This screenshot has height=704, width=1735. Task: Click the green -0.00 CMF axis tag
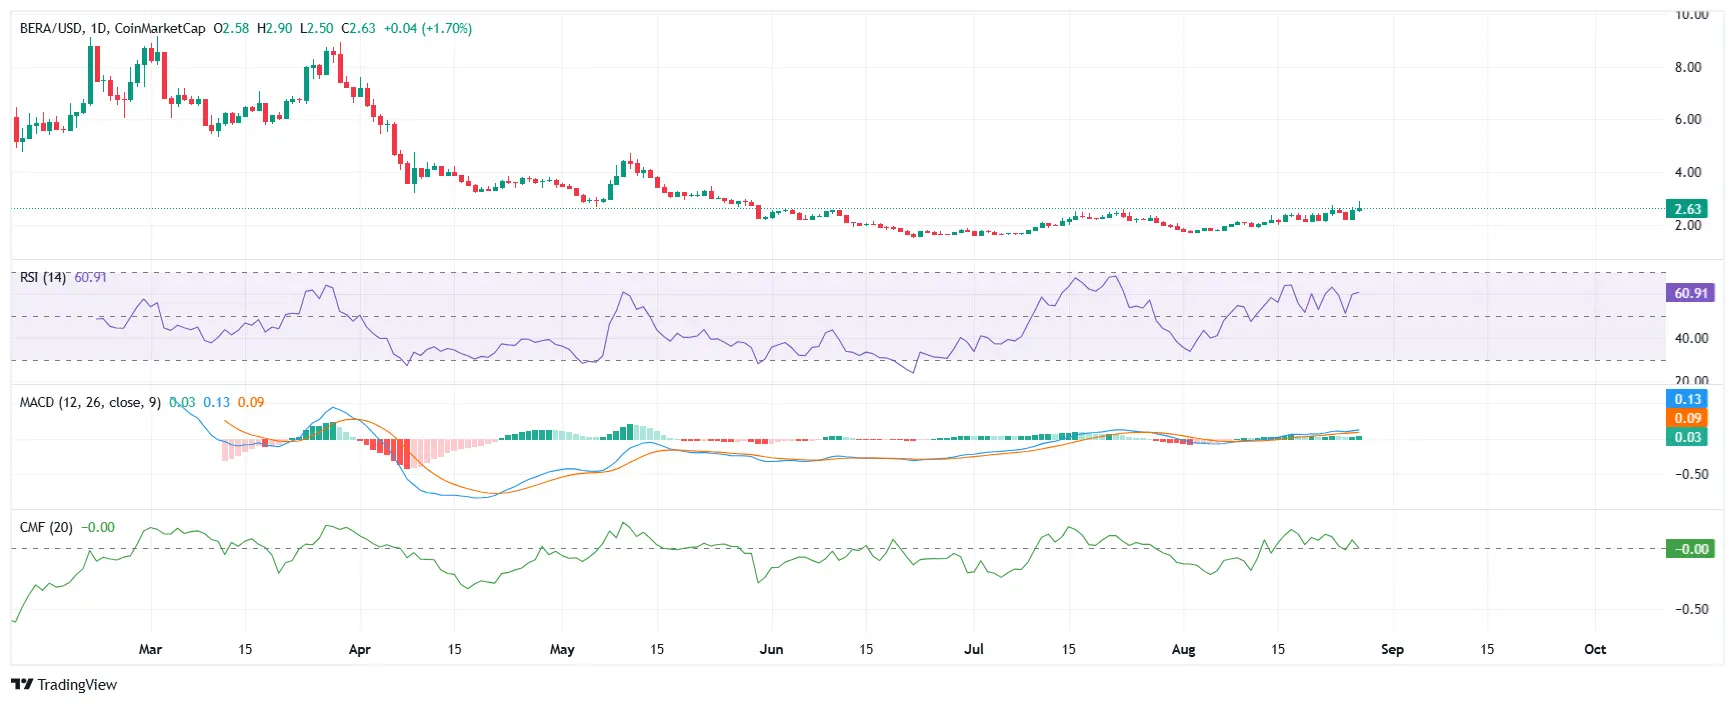click(x=1691, y=549)
